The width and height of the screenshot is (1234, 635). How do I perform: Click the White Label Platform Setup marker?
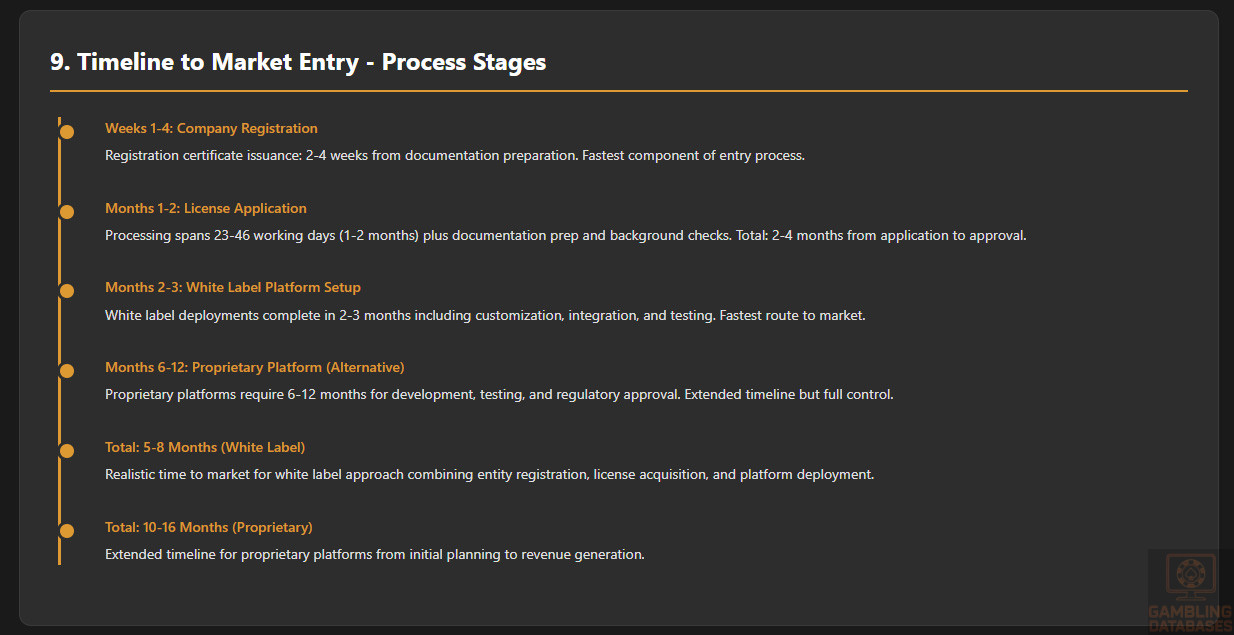click(x=67, y=291)
